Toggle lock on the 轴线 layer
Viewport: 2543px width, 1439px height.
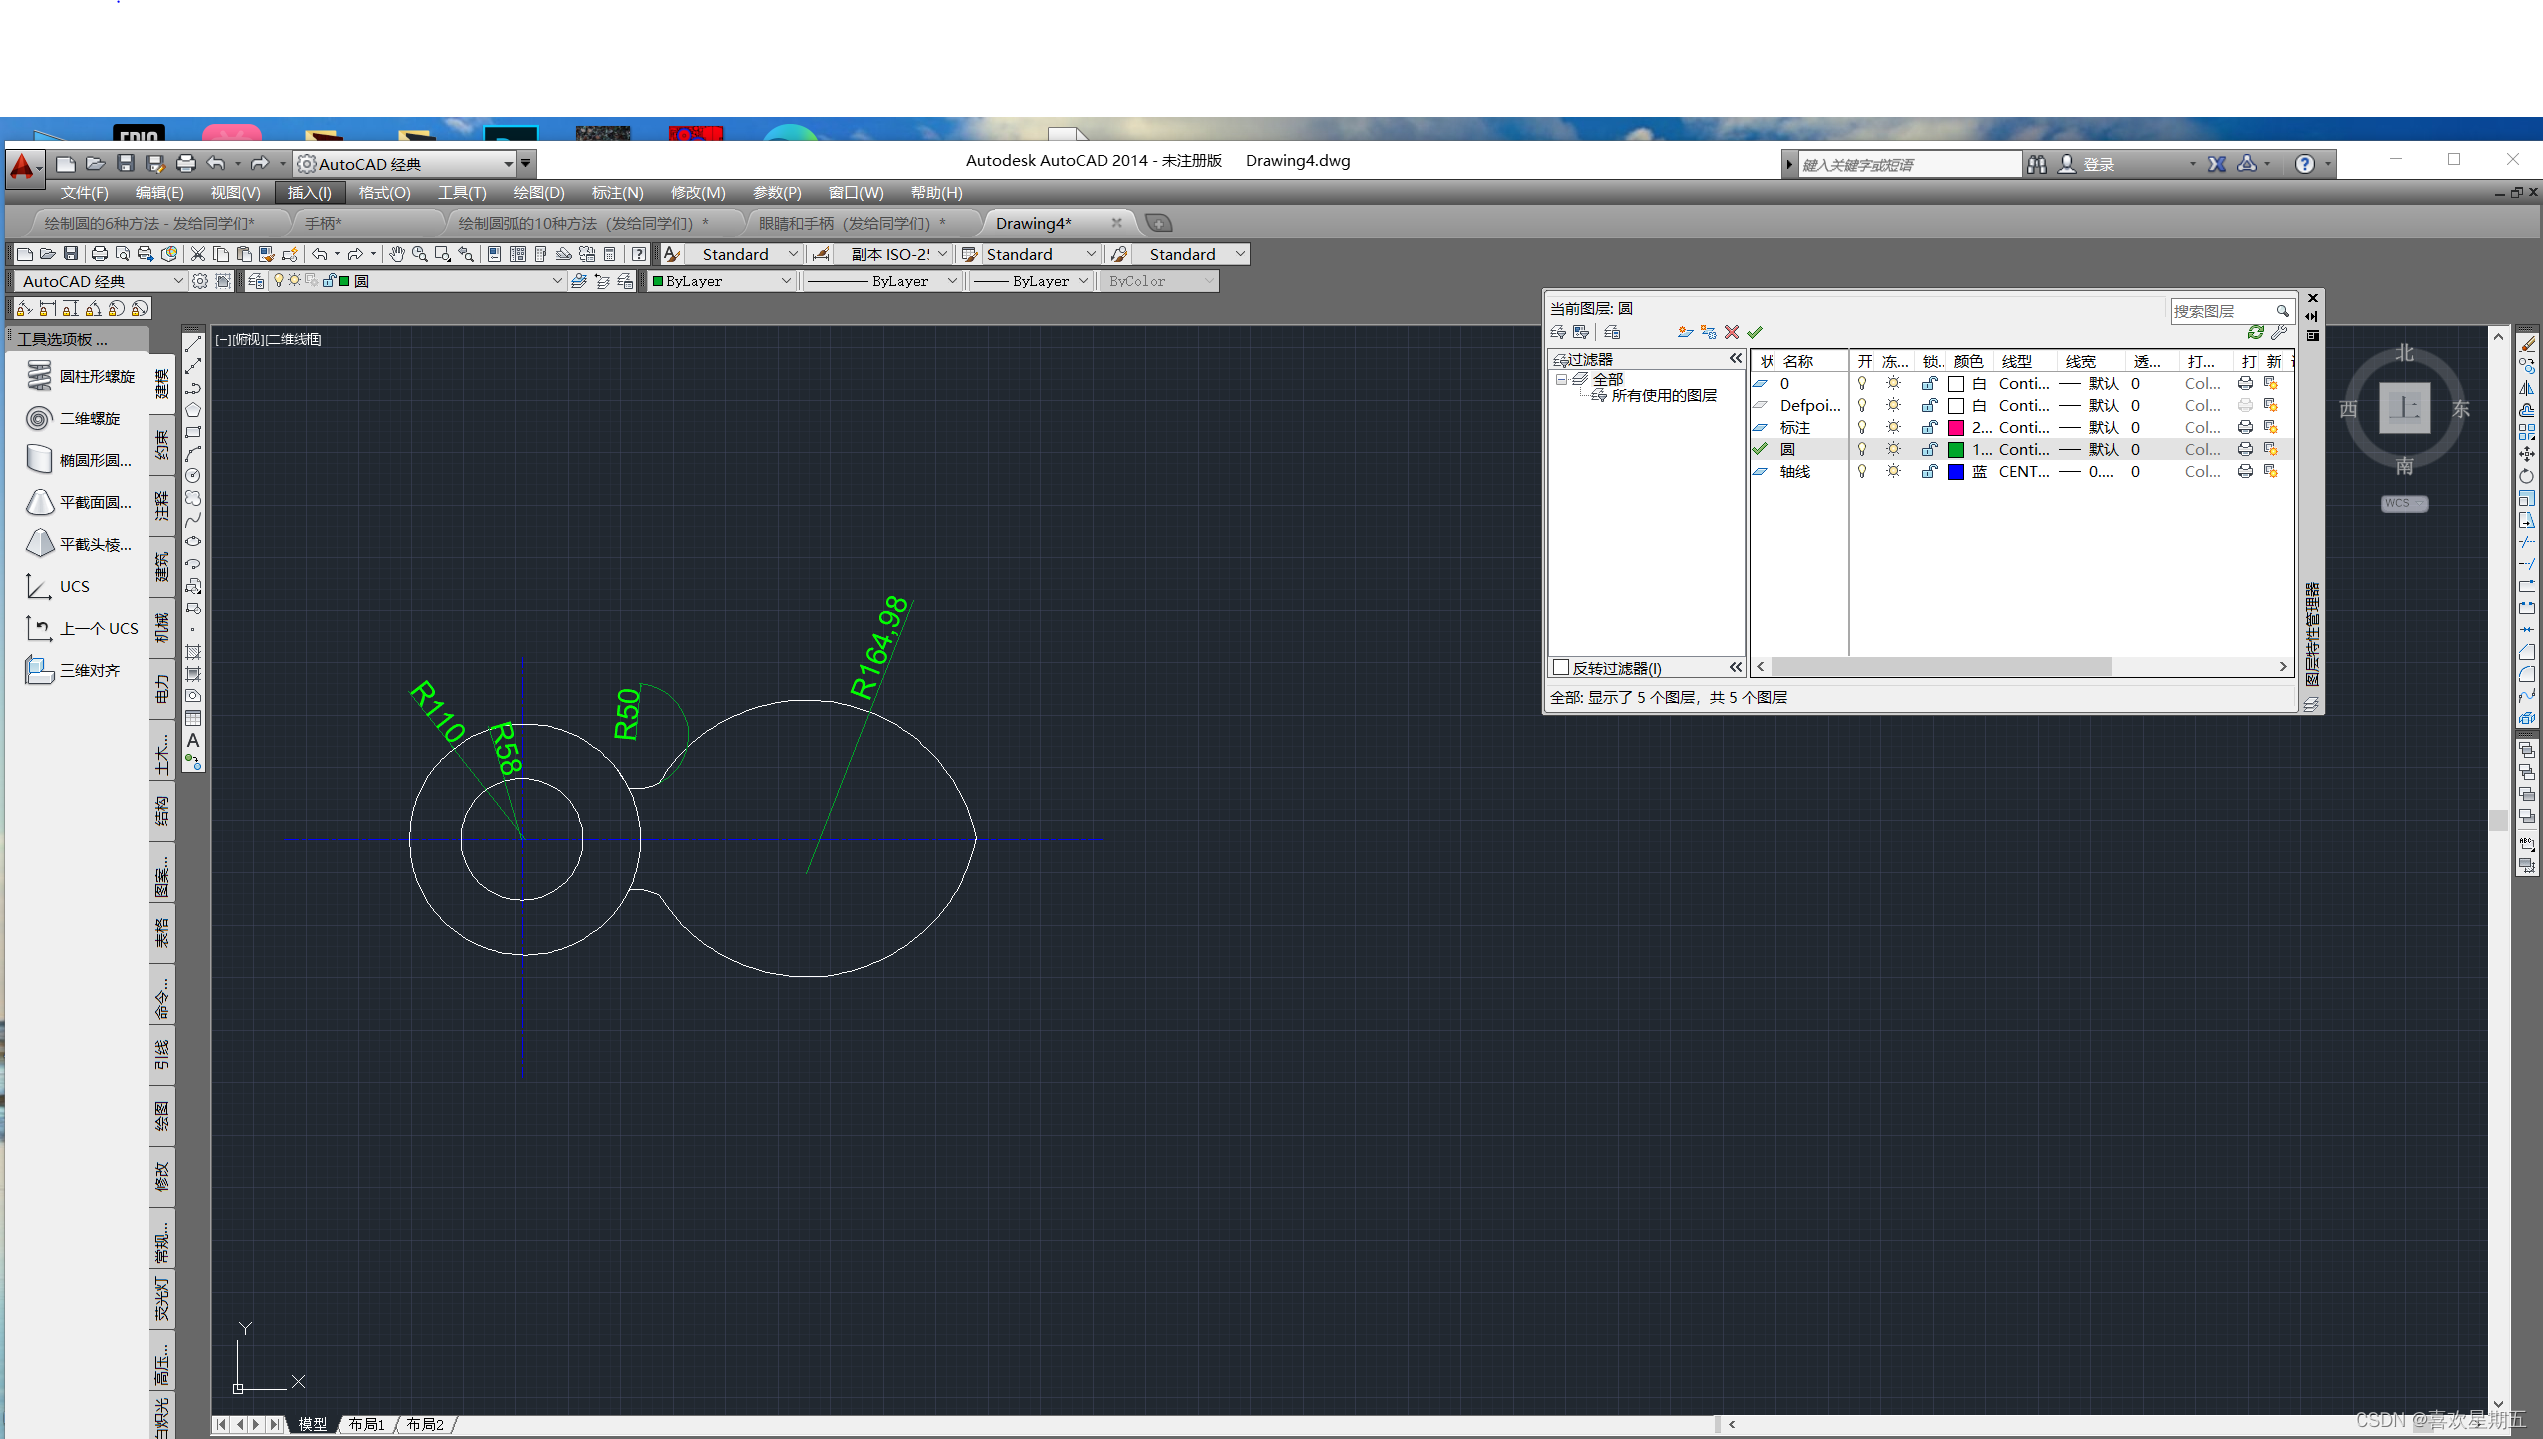pyautogui.click(x=1929, y=471)
